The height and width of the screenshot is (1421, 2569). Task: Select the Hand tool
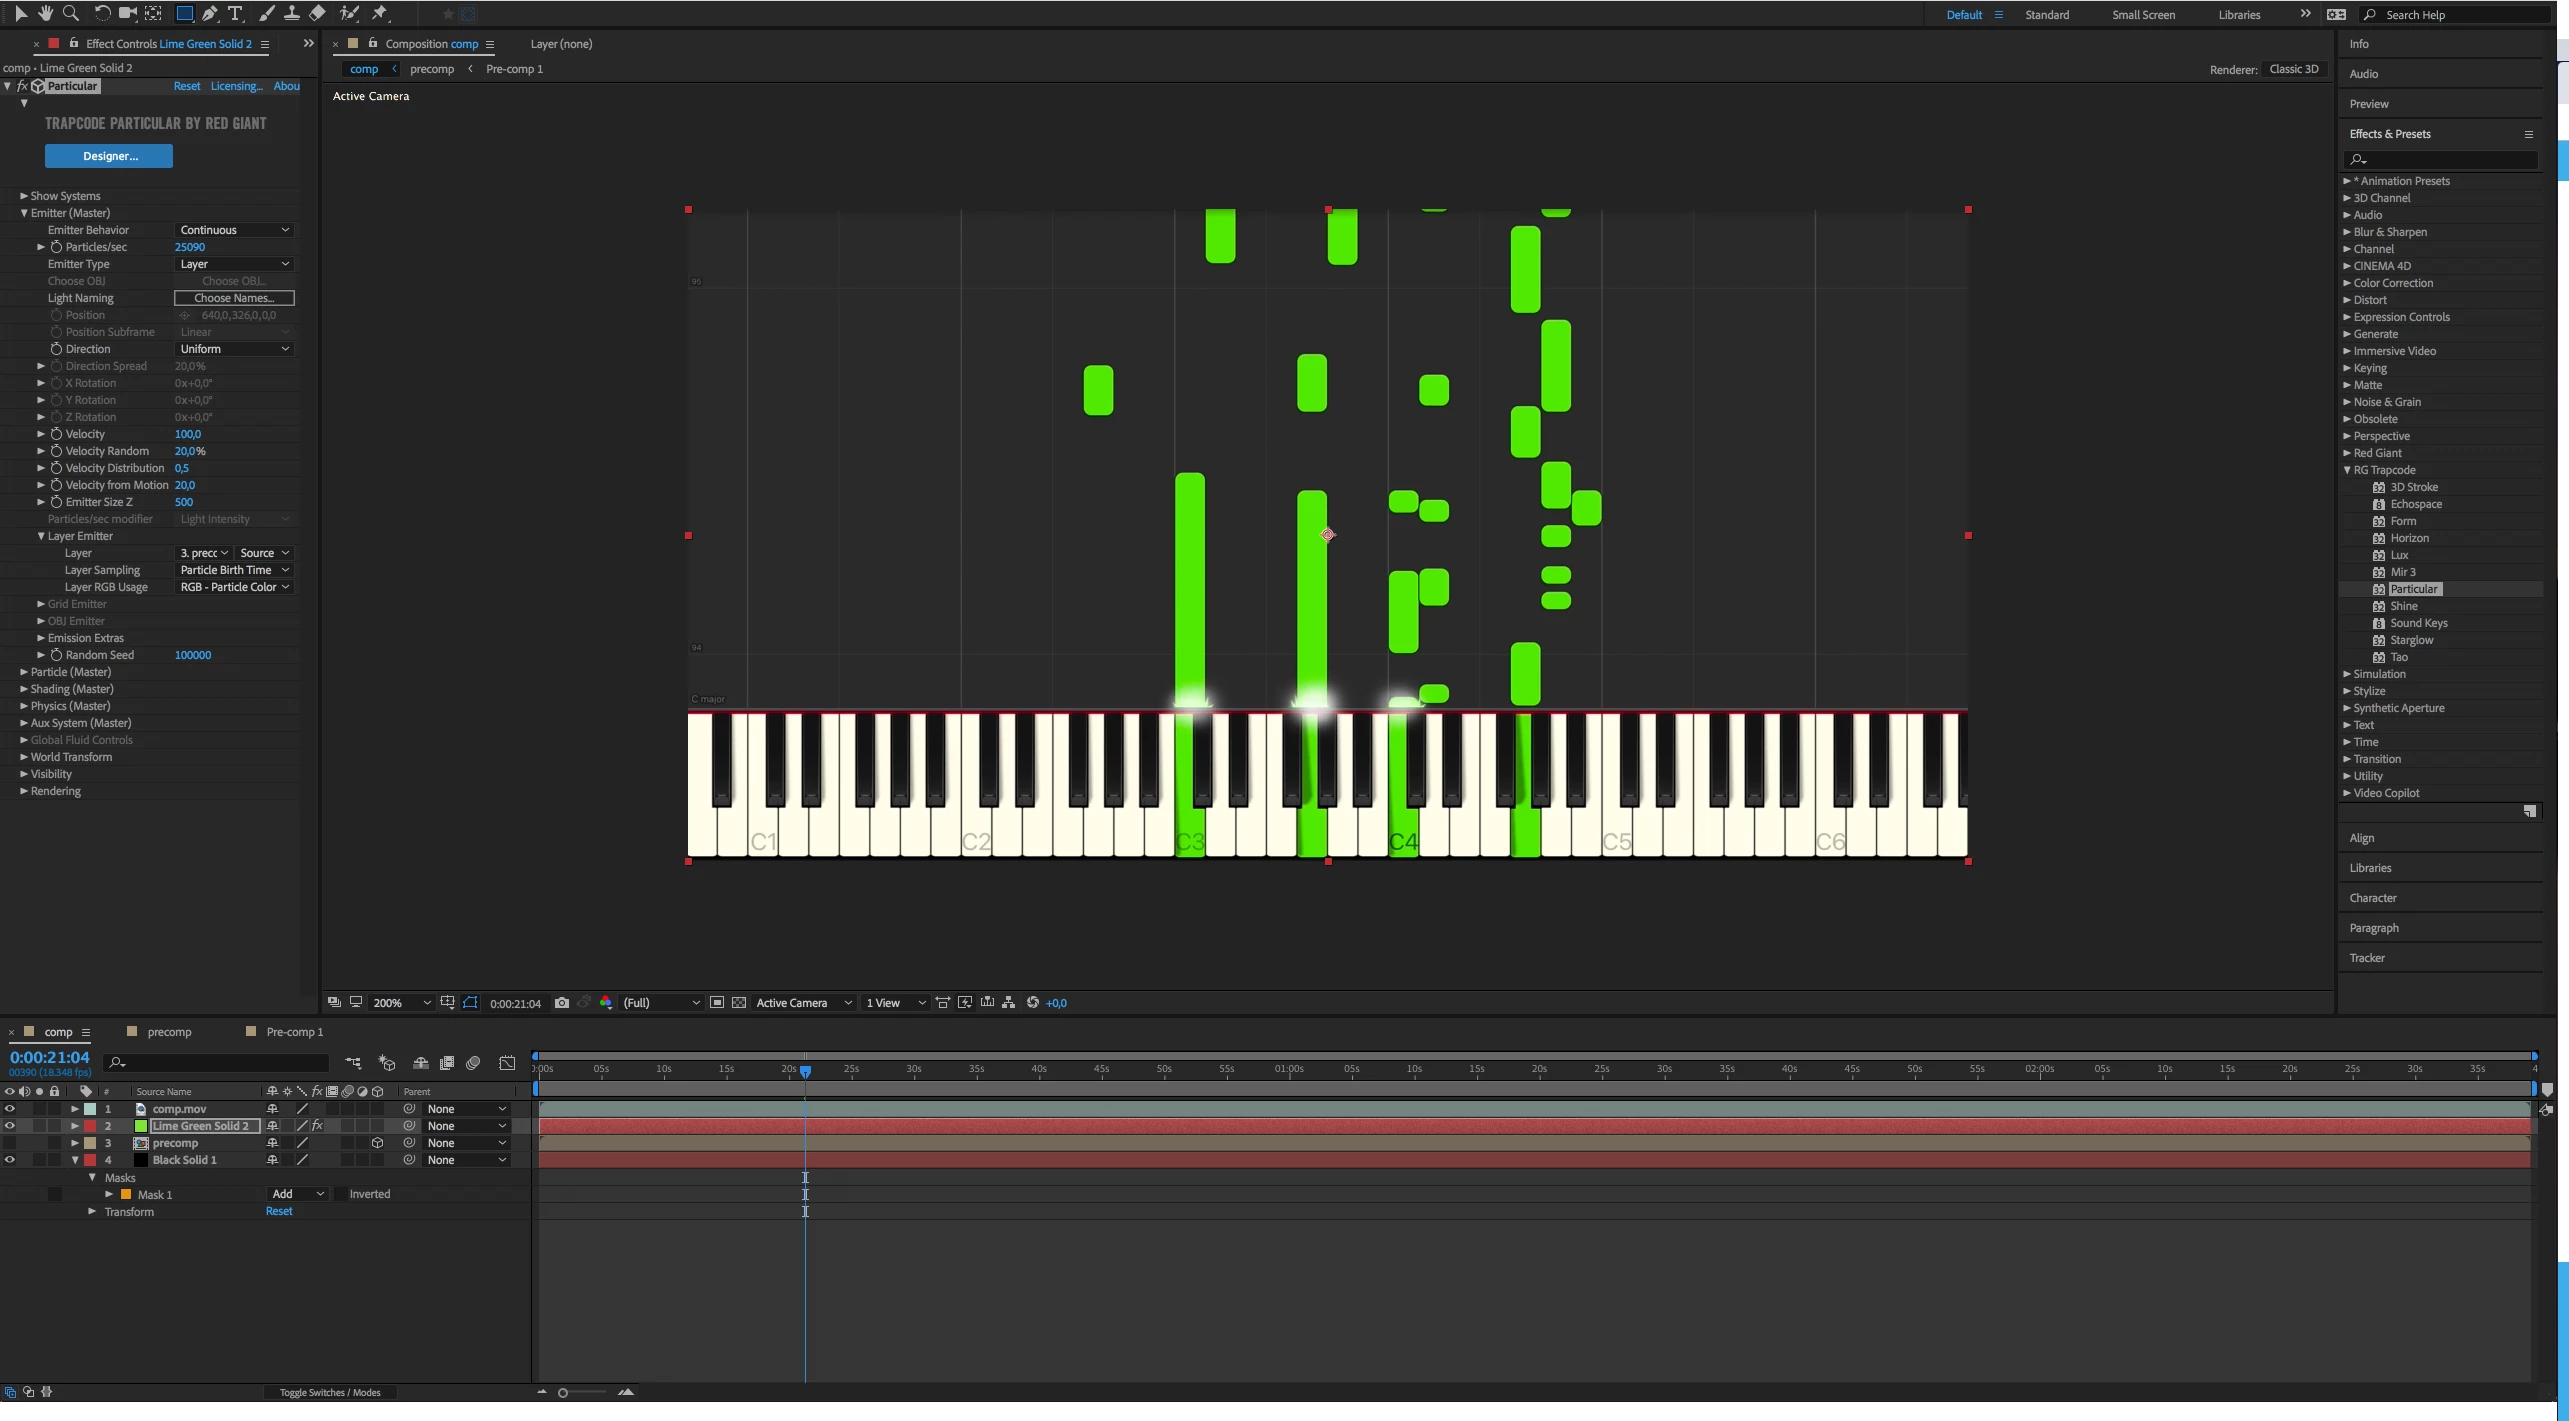(45, 13)
